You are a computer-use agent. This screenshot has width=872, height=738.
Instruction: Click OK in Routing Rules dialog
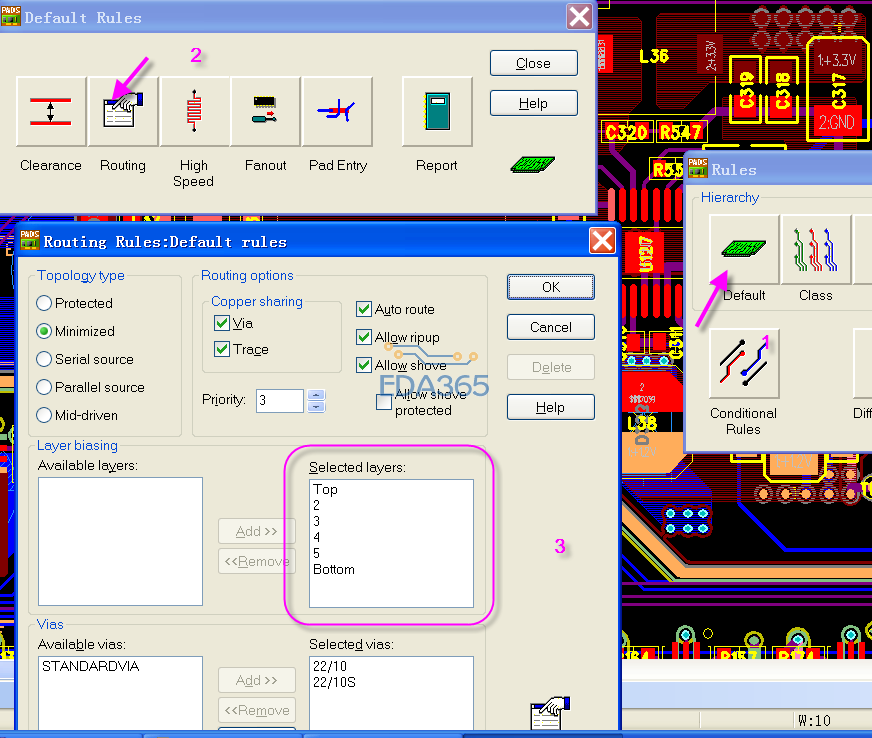551,287
